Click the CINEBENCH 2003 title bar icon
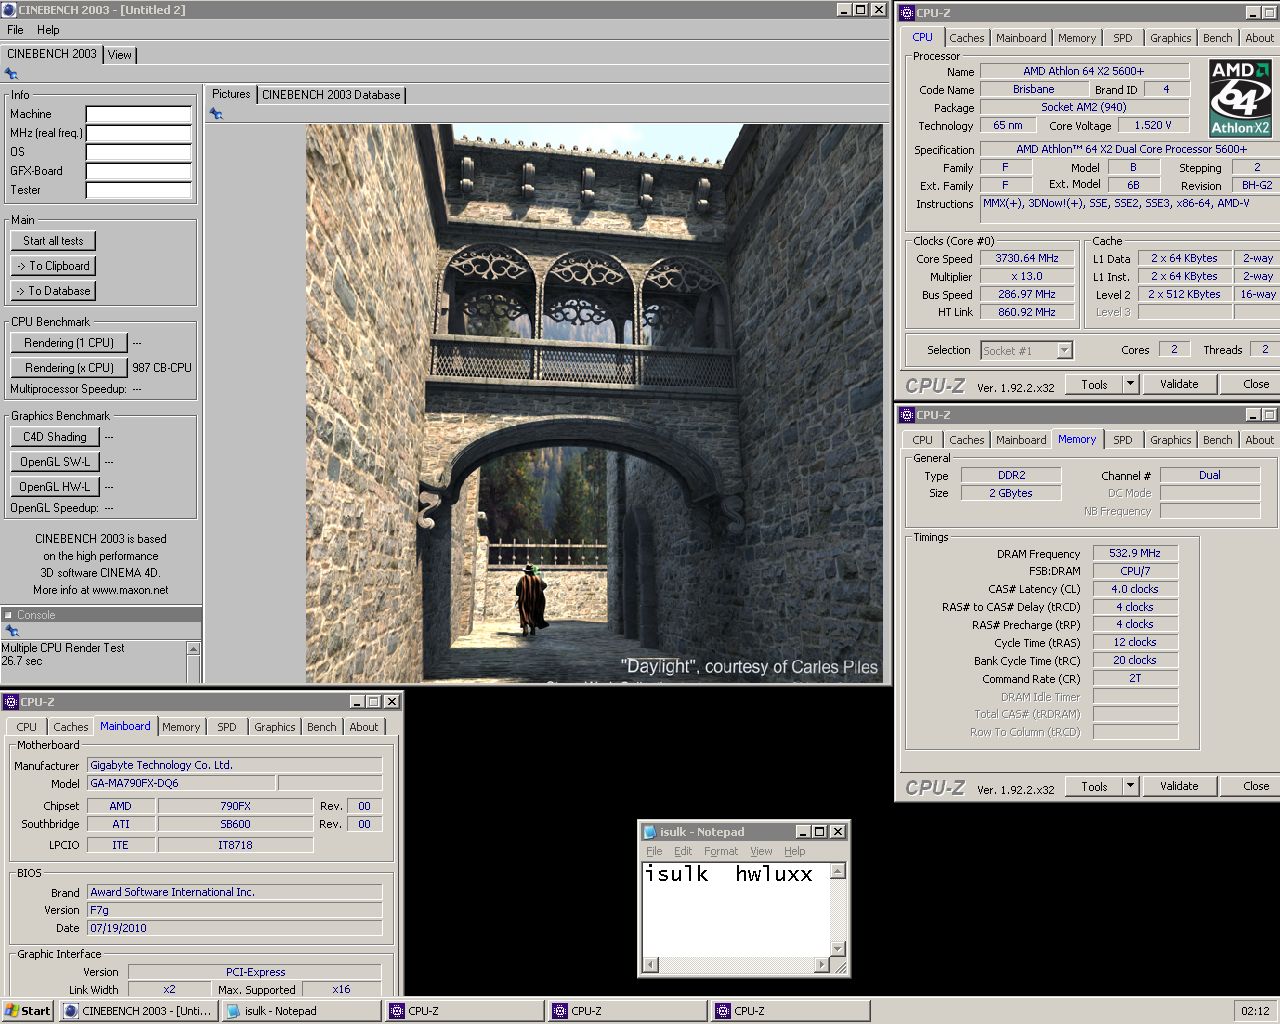 coord(9,10)
